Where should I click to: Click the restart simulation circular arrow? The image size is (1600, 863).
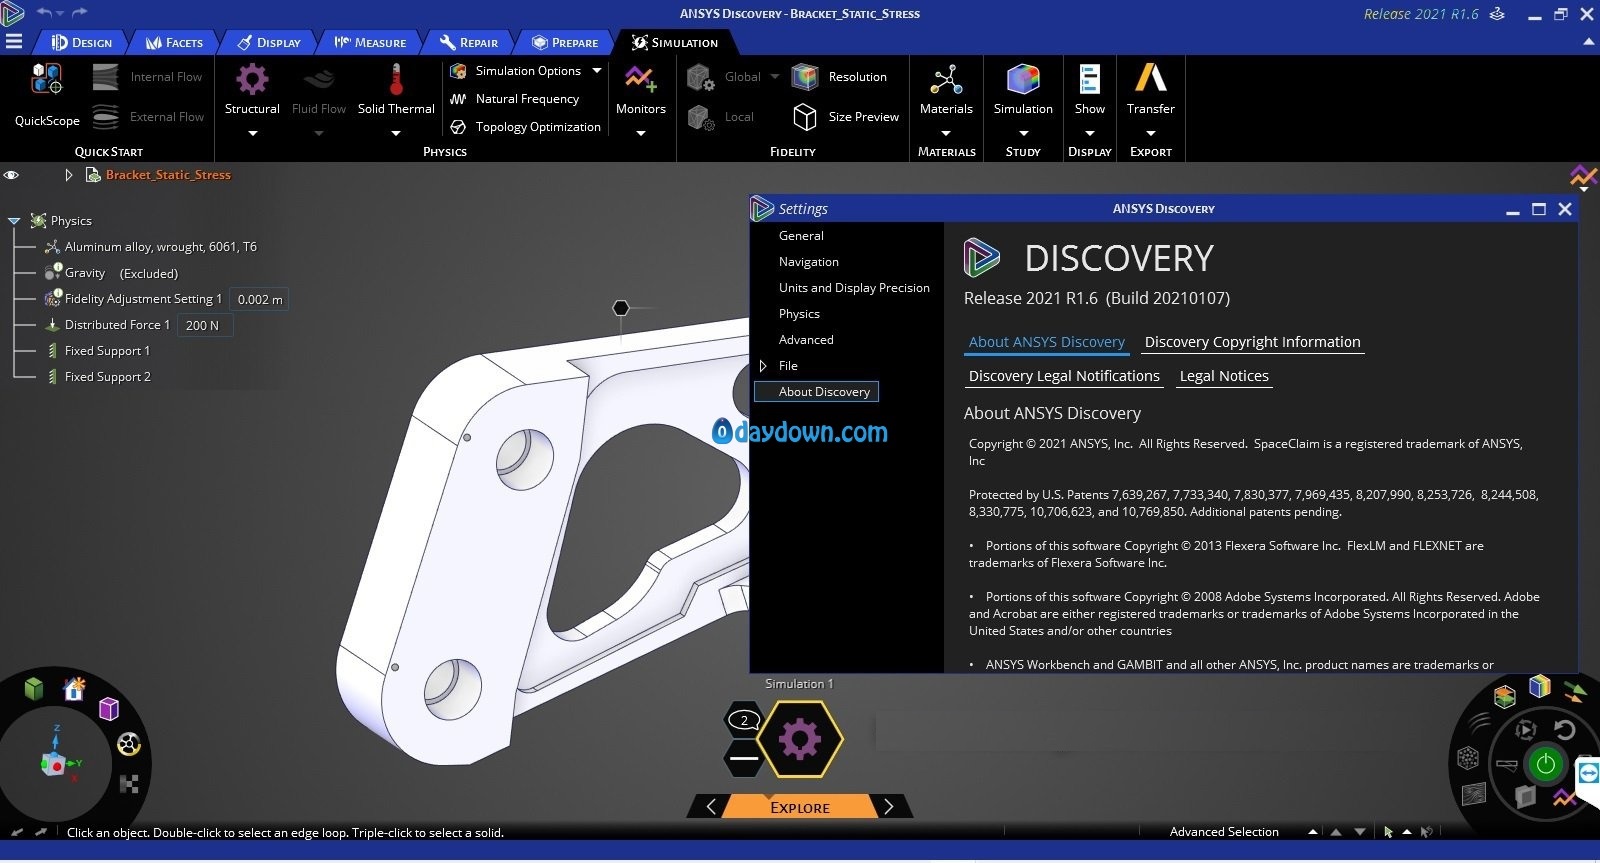pyautogui.click(x=1565, y=730)
